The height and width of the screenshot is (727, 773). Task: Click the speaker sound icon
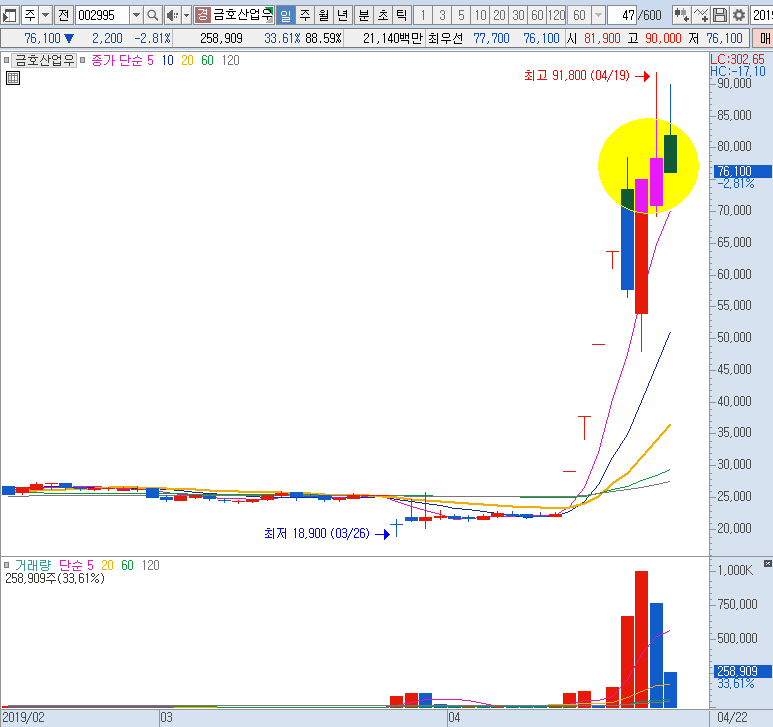pyautogui.click(x=171, y=15)
